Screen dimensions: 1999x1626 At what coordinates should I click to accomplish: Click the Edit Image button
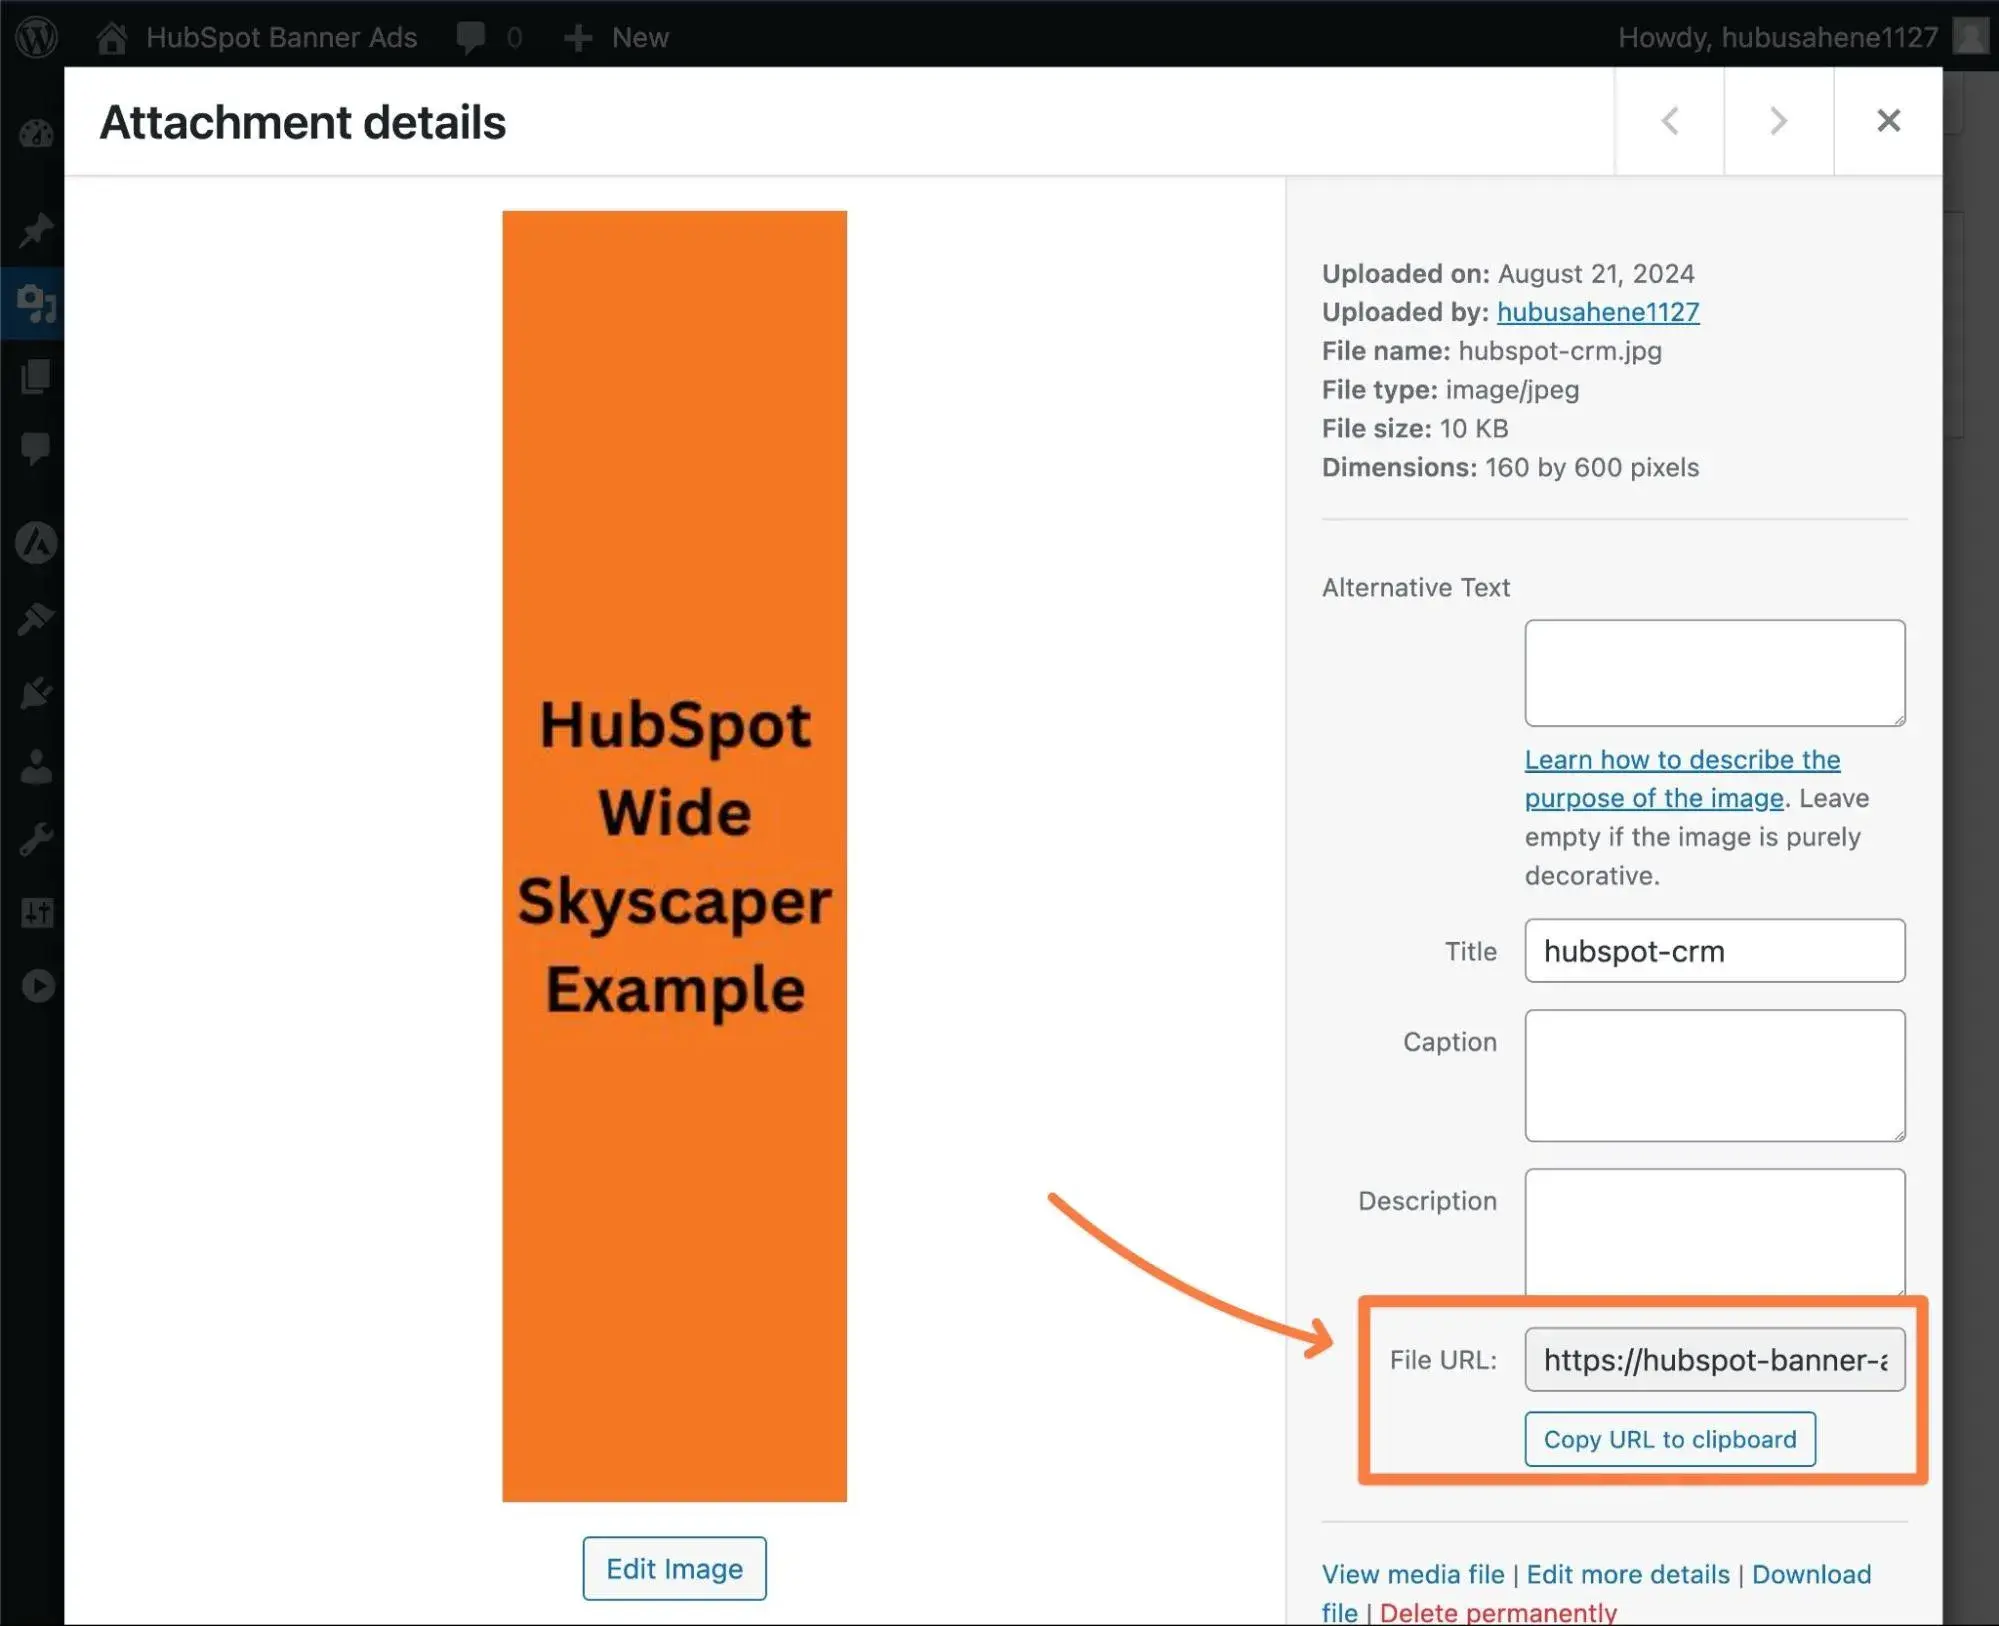point(675,1568)
